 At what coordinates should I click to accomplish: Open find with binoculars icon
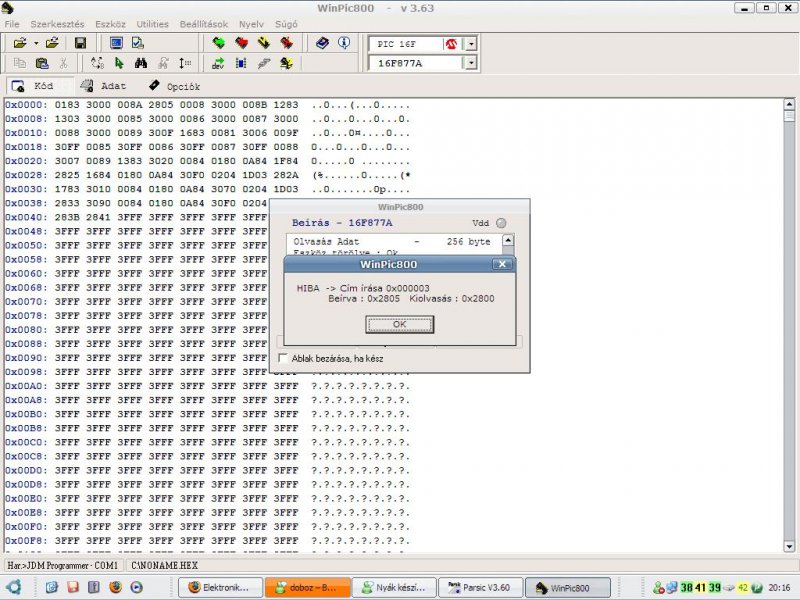141,63
